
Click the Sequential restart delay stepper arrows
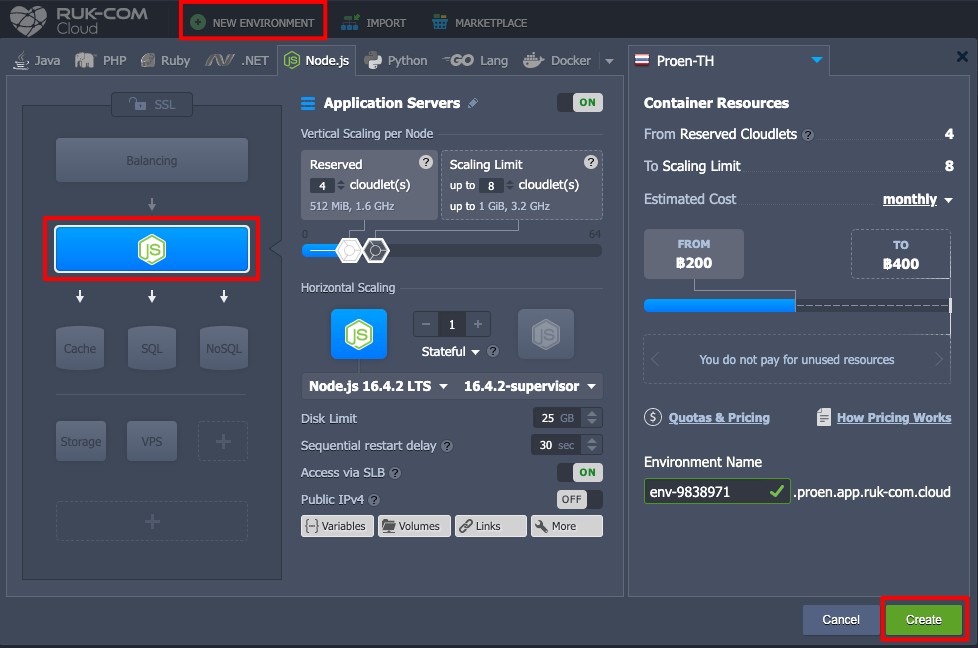592,445
